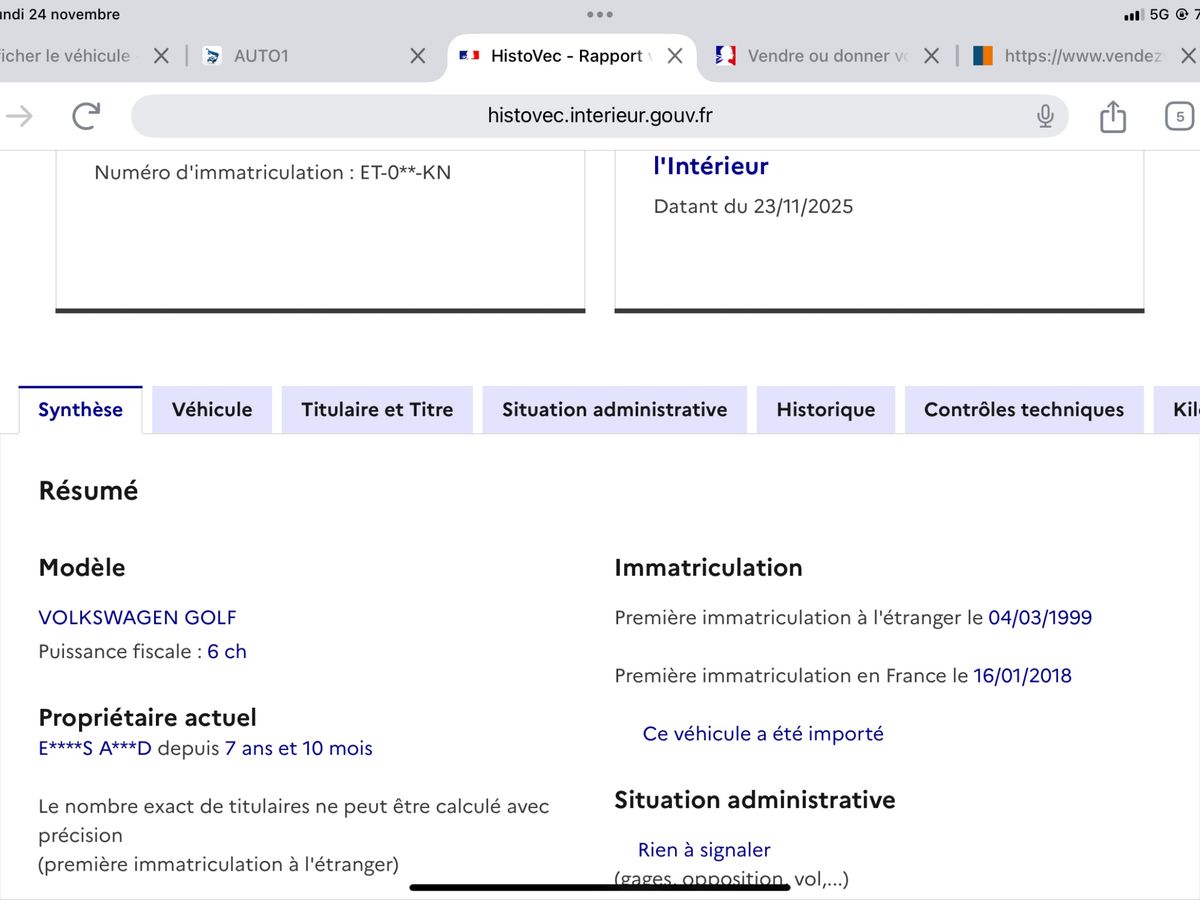Tap the forward navigation arrow
This screenshot has height=900, width=1200.
click(20, 116)
